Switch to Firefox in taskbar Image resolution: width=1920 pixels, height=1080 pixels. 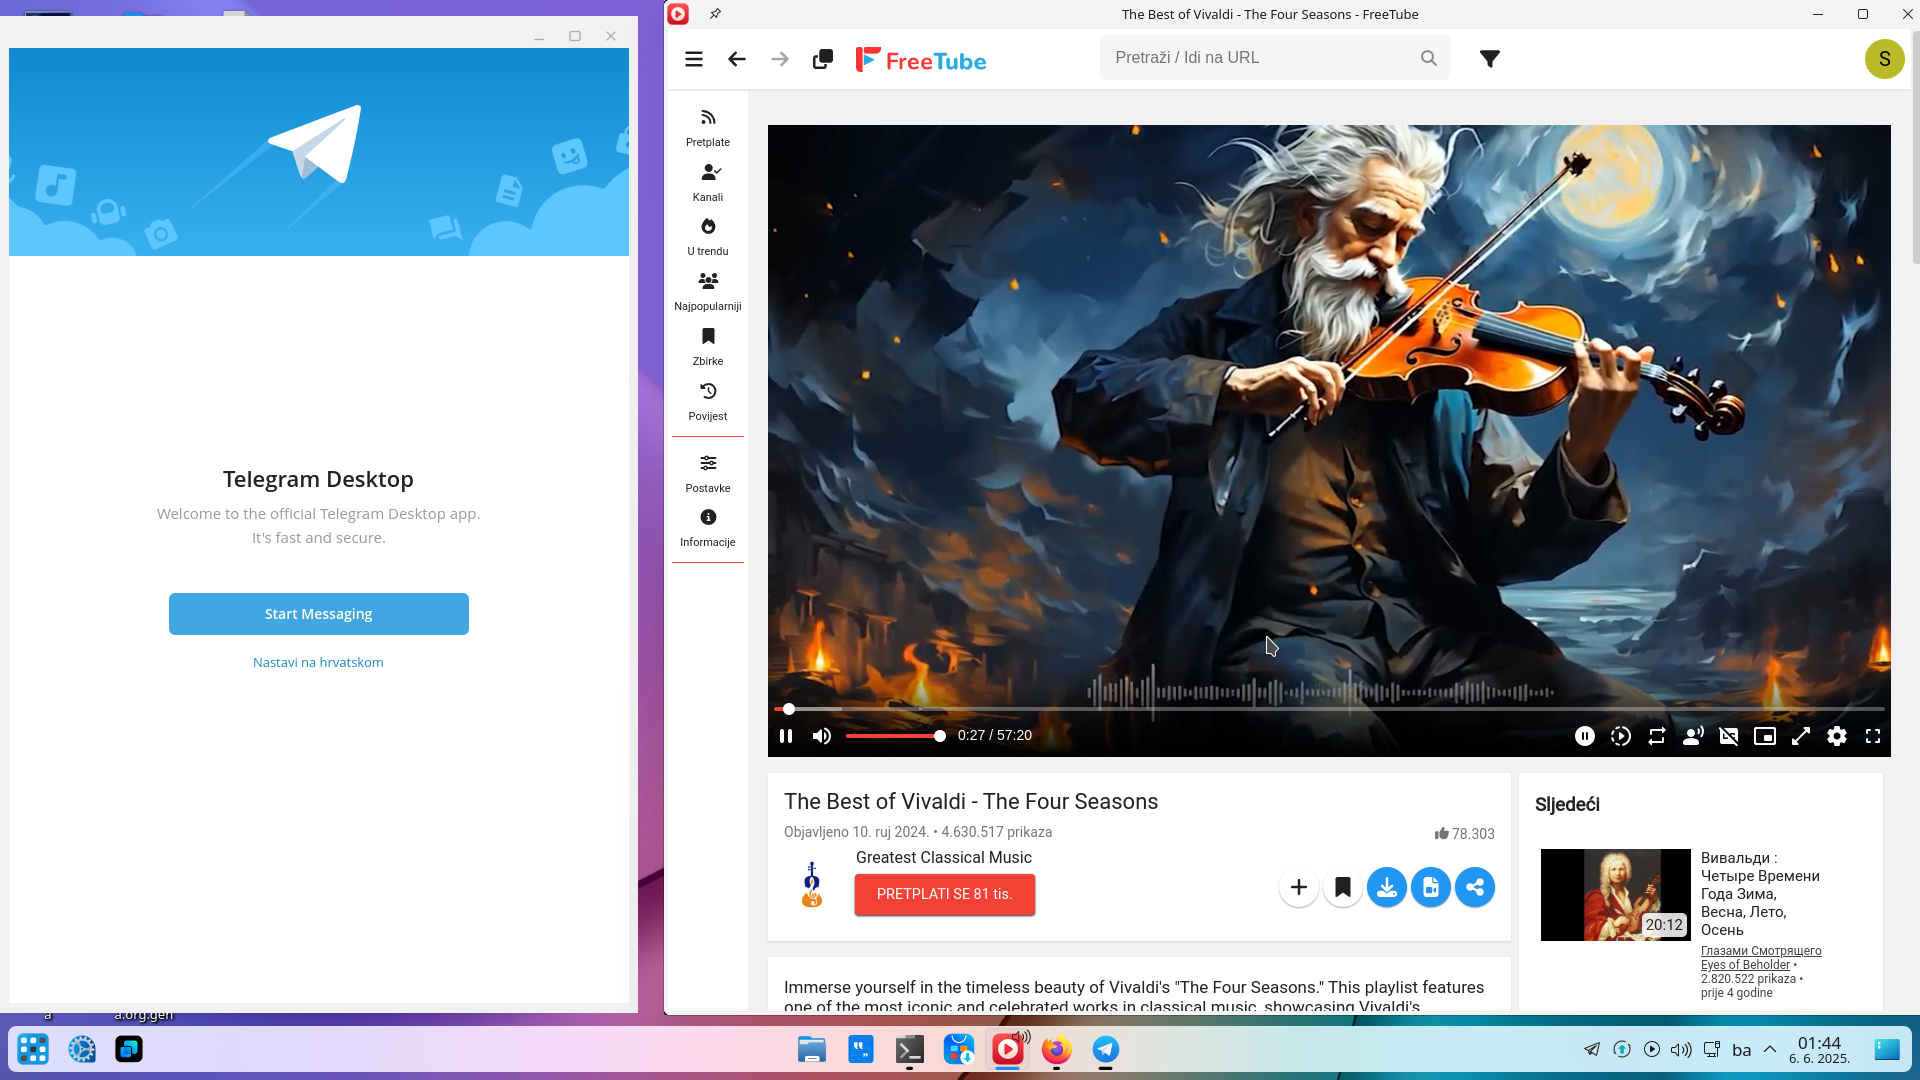point(1056,1049)
